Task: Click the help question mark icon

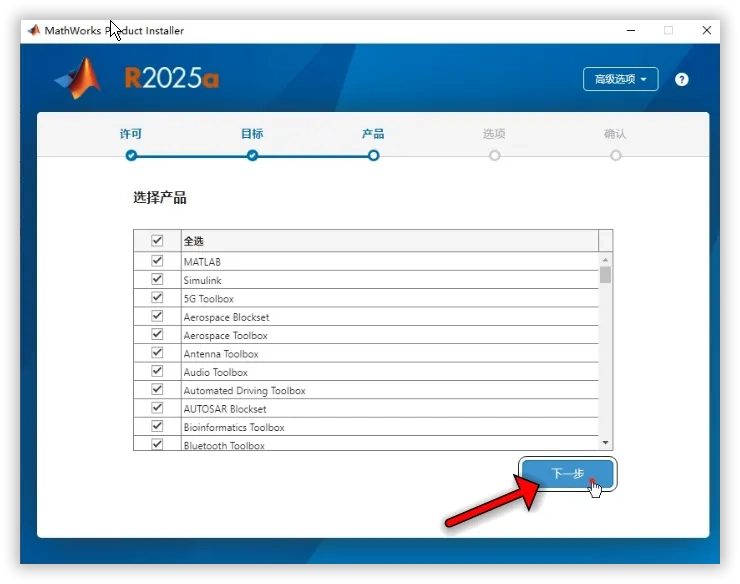Action: pos(681,79)
